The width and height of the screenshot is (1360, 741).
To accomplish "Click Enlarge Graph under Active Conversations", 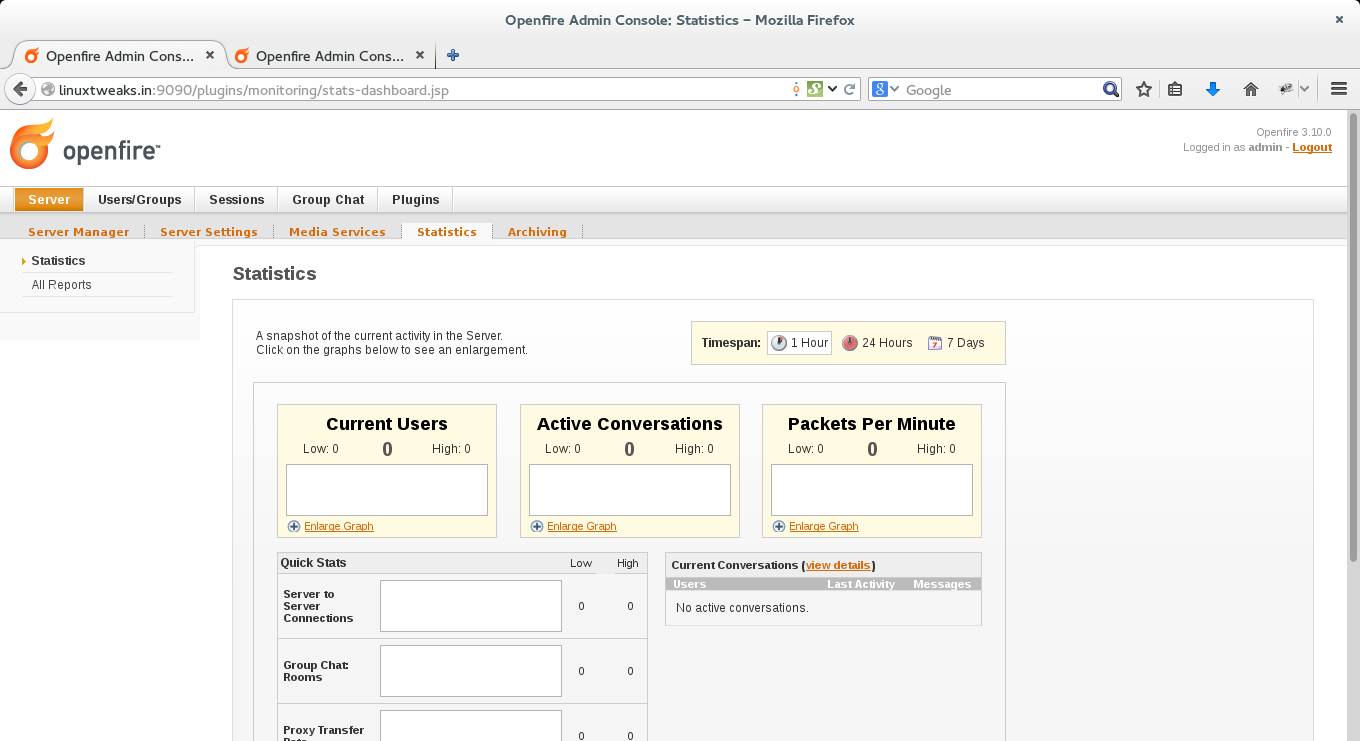I will click(582, 526).
